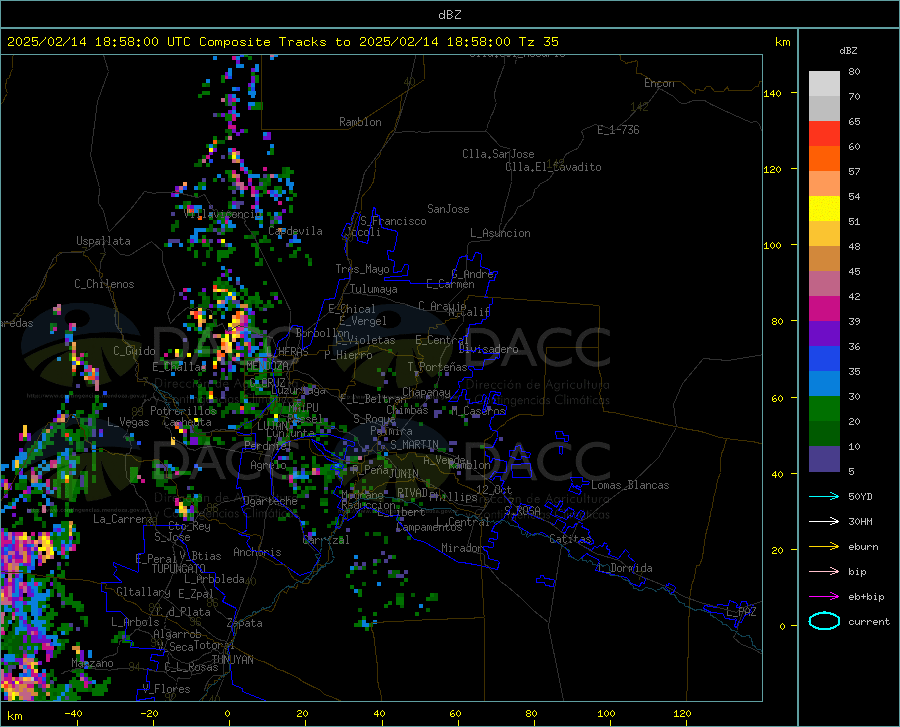Click the yellow eburn arrow in legend
The image size is (900, 727).
coord(824,547)
